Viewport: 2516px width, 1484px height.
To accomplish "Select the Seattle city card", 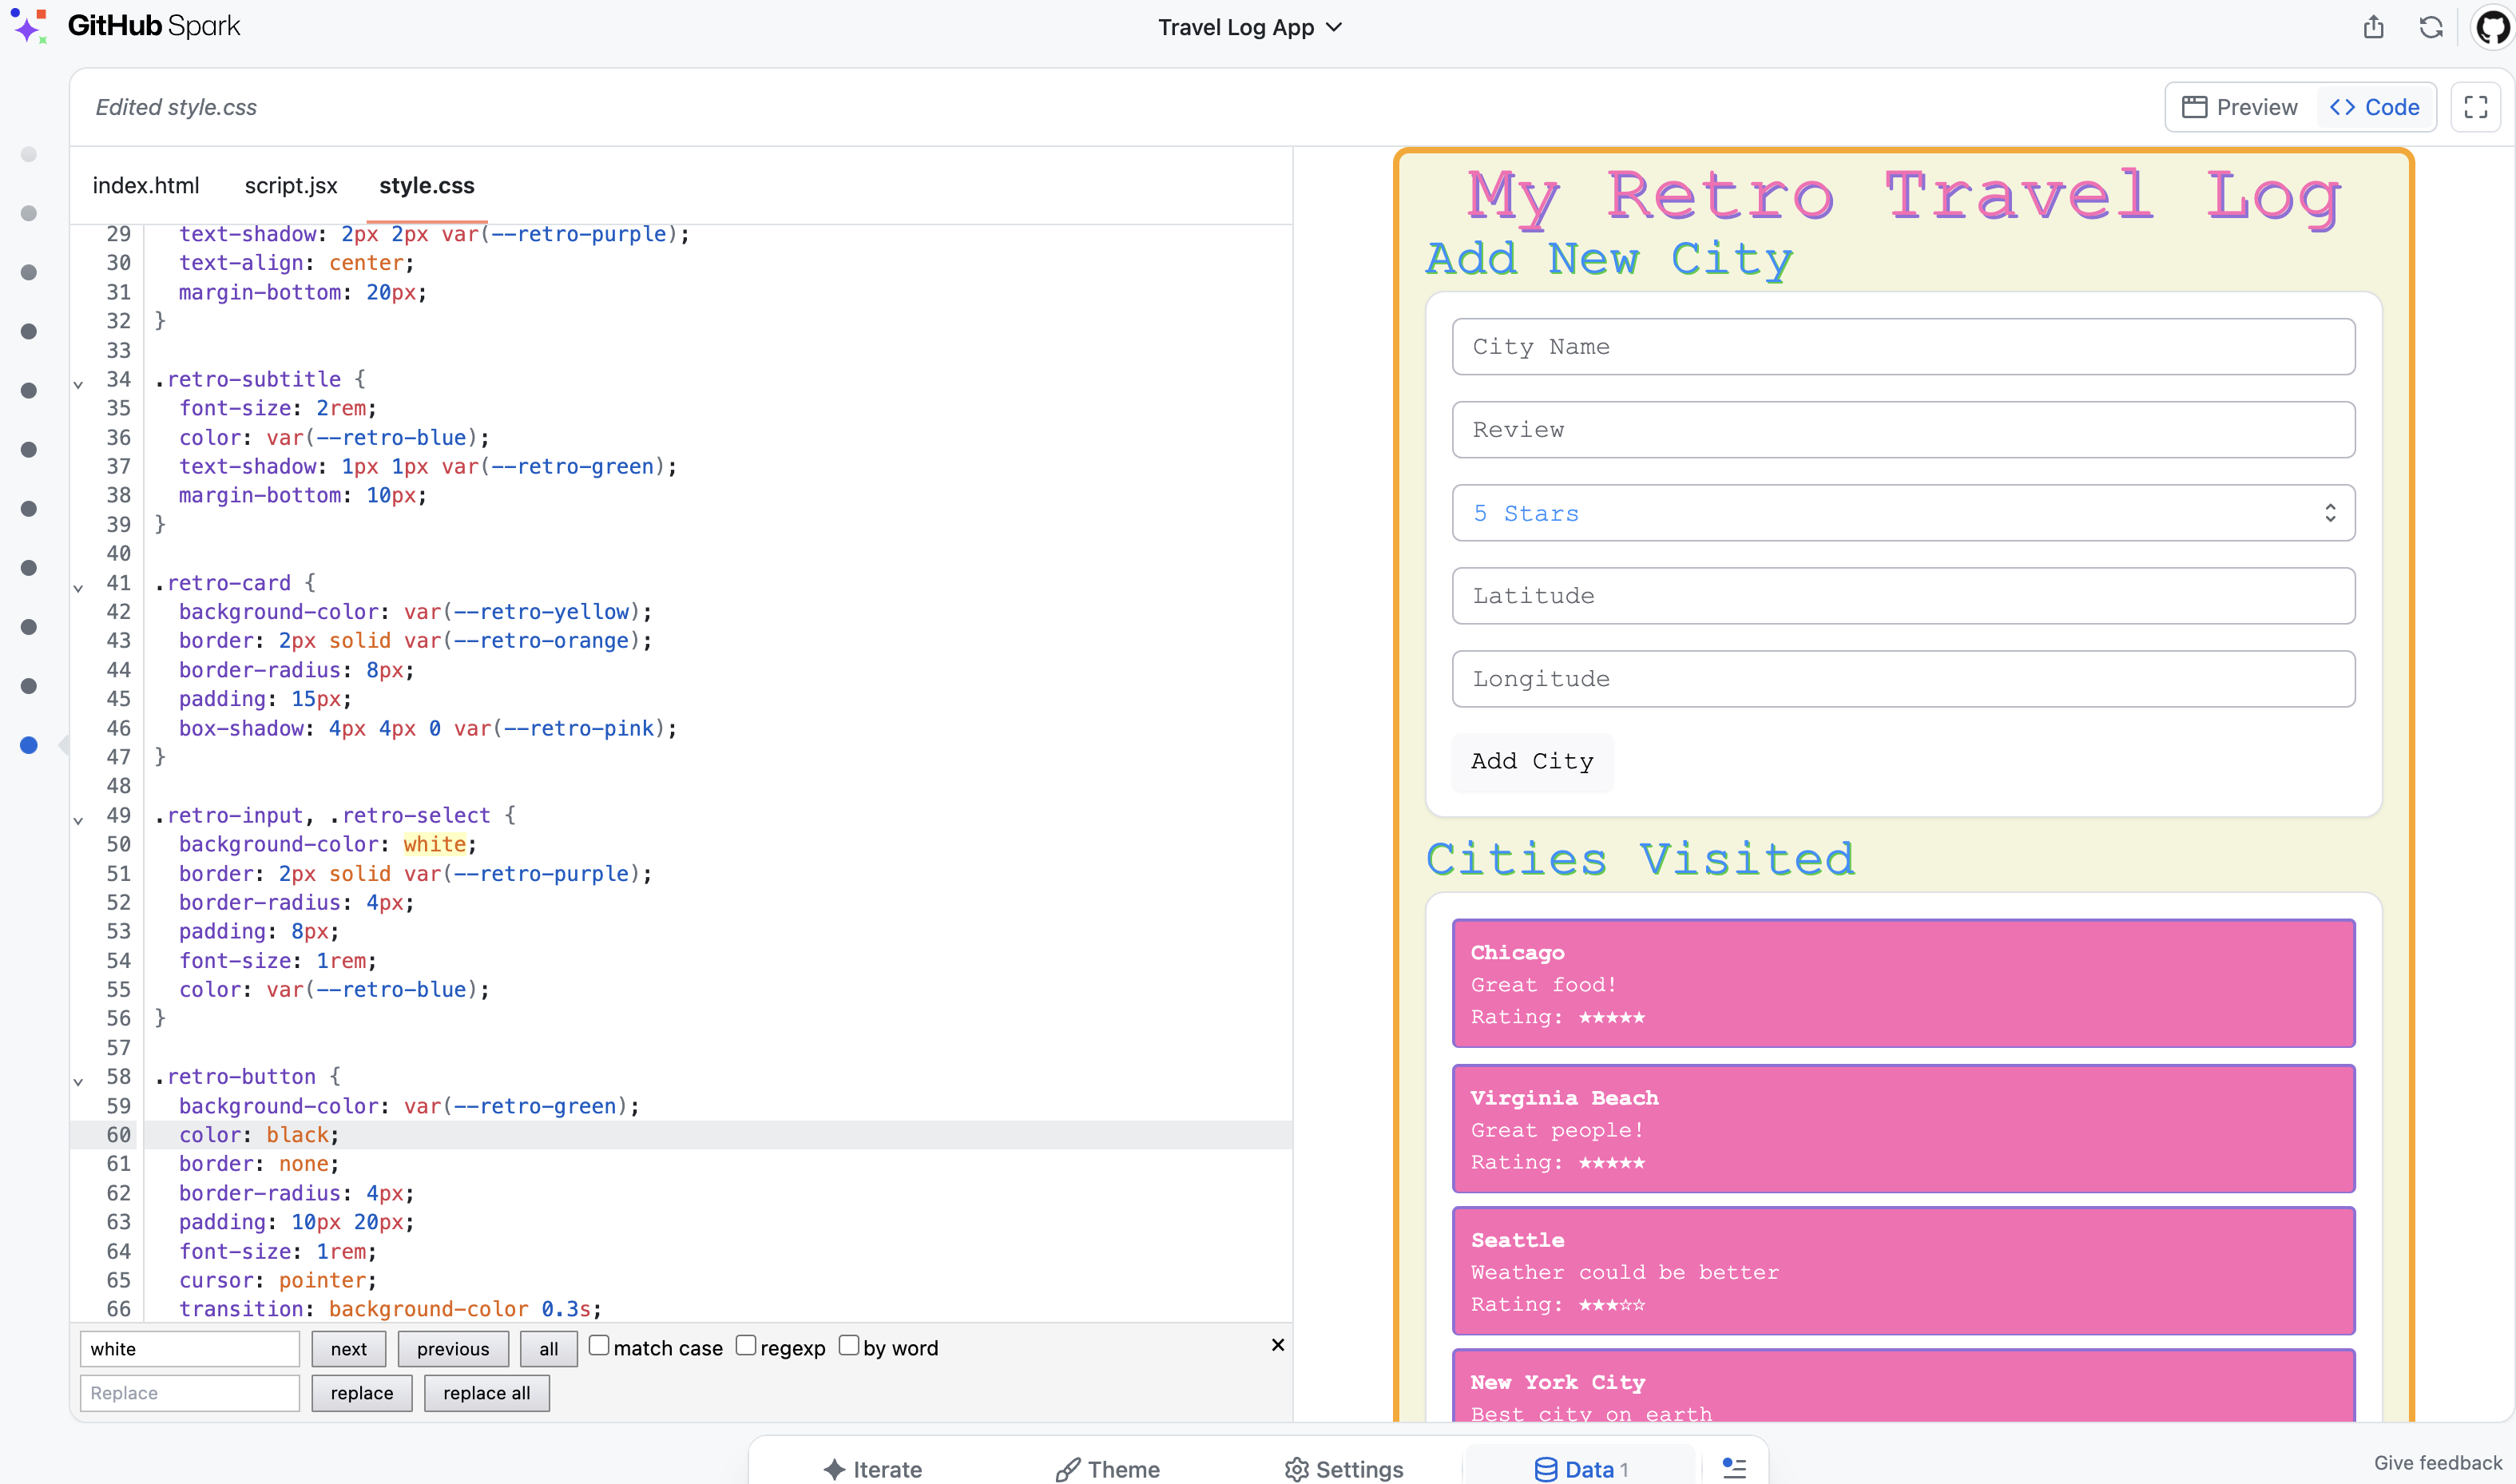I will [1903, 1270].
